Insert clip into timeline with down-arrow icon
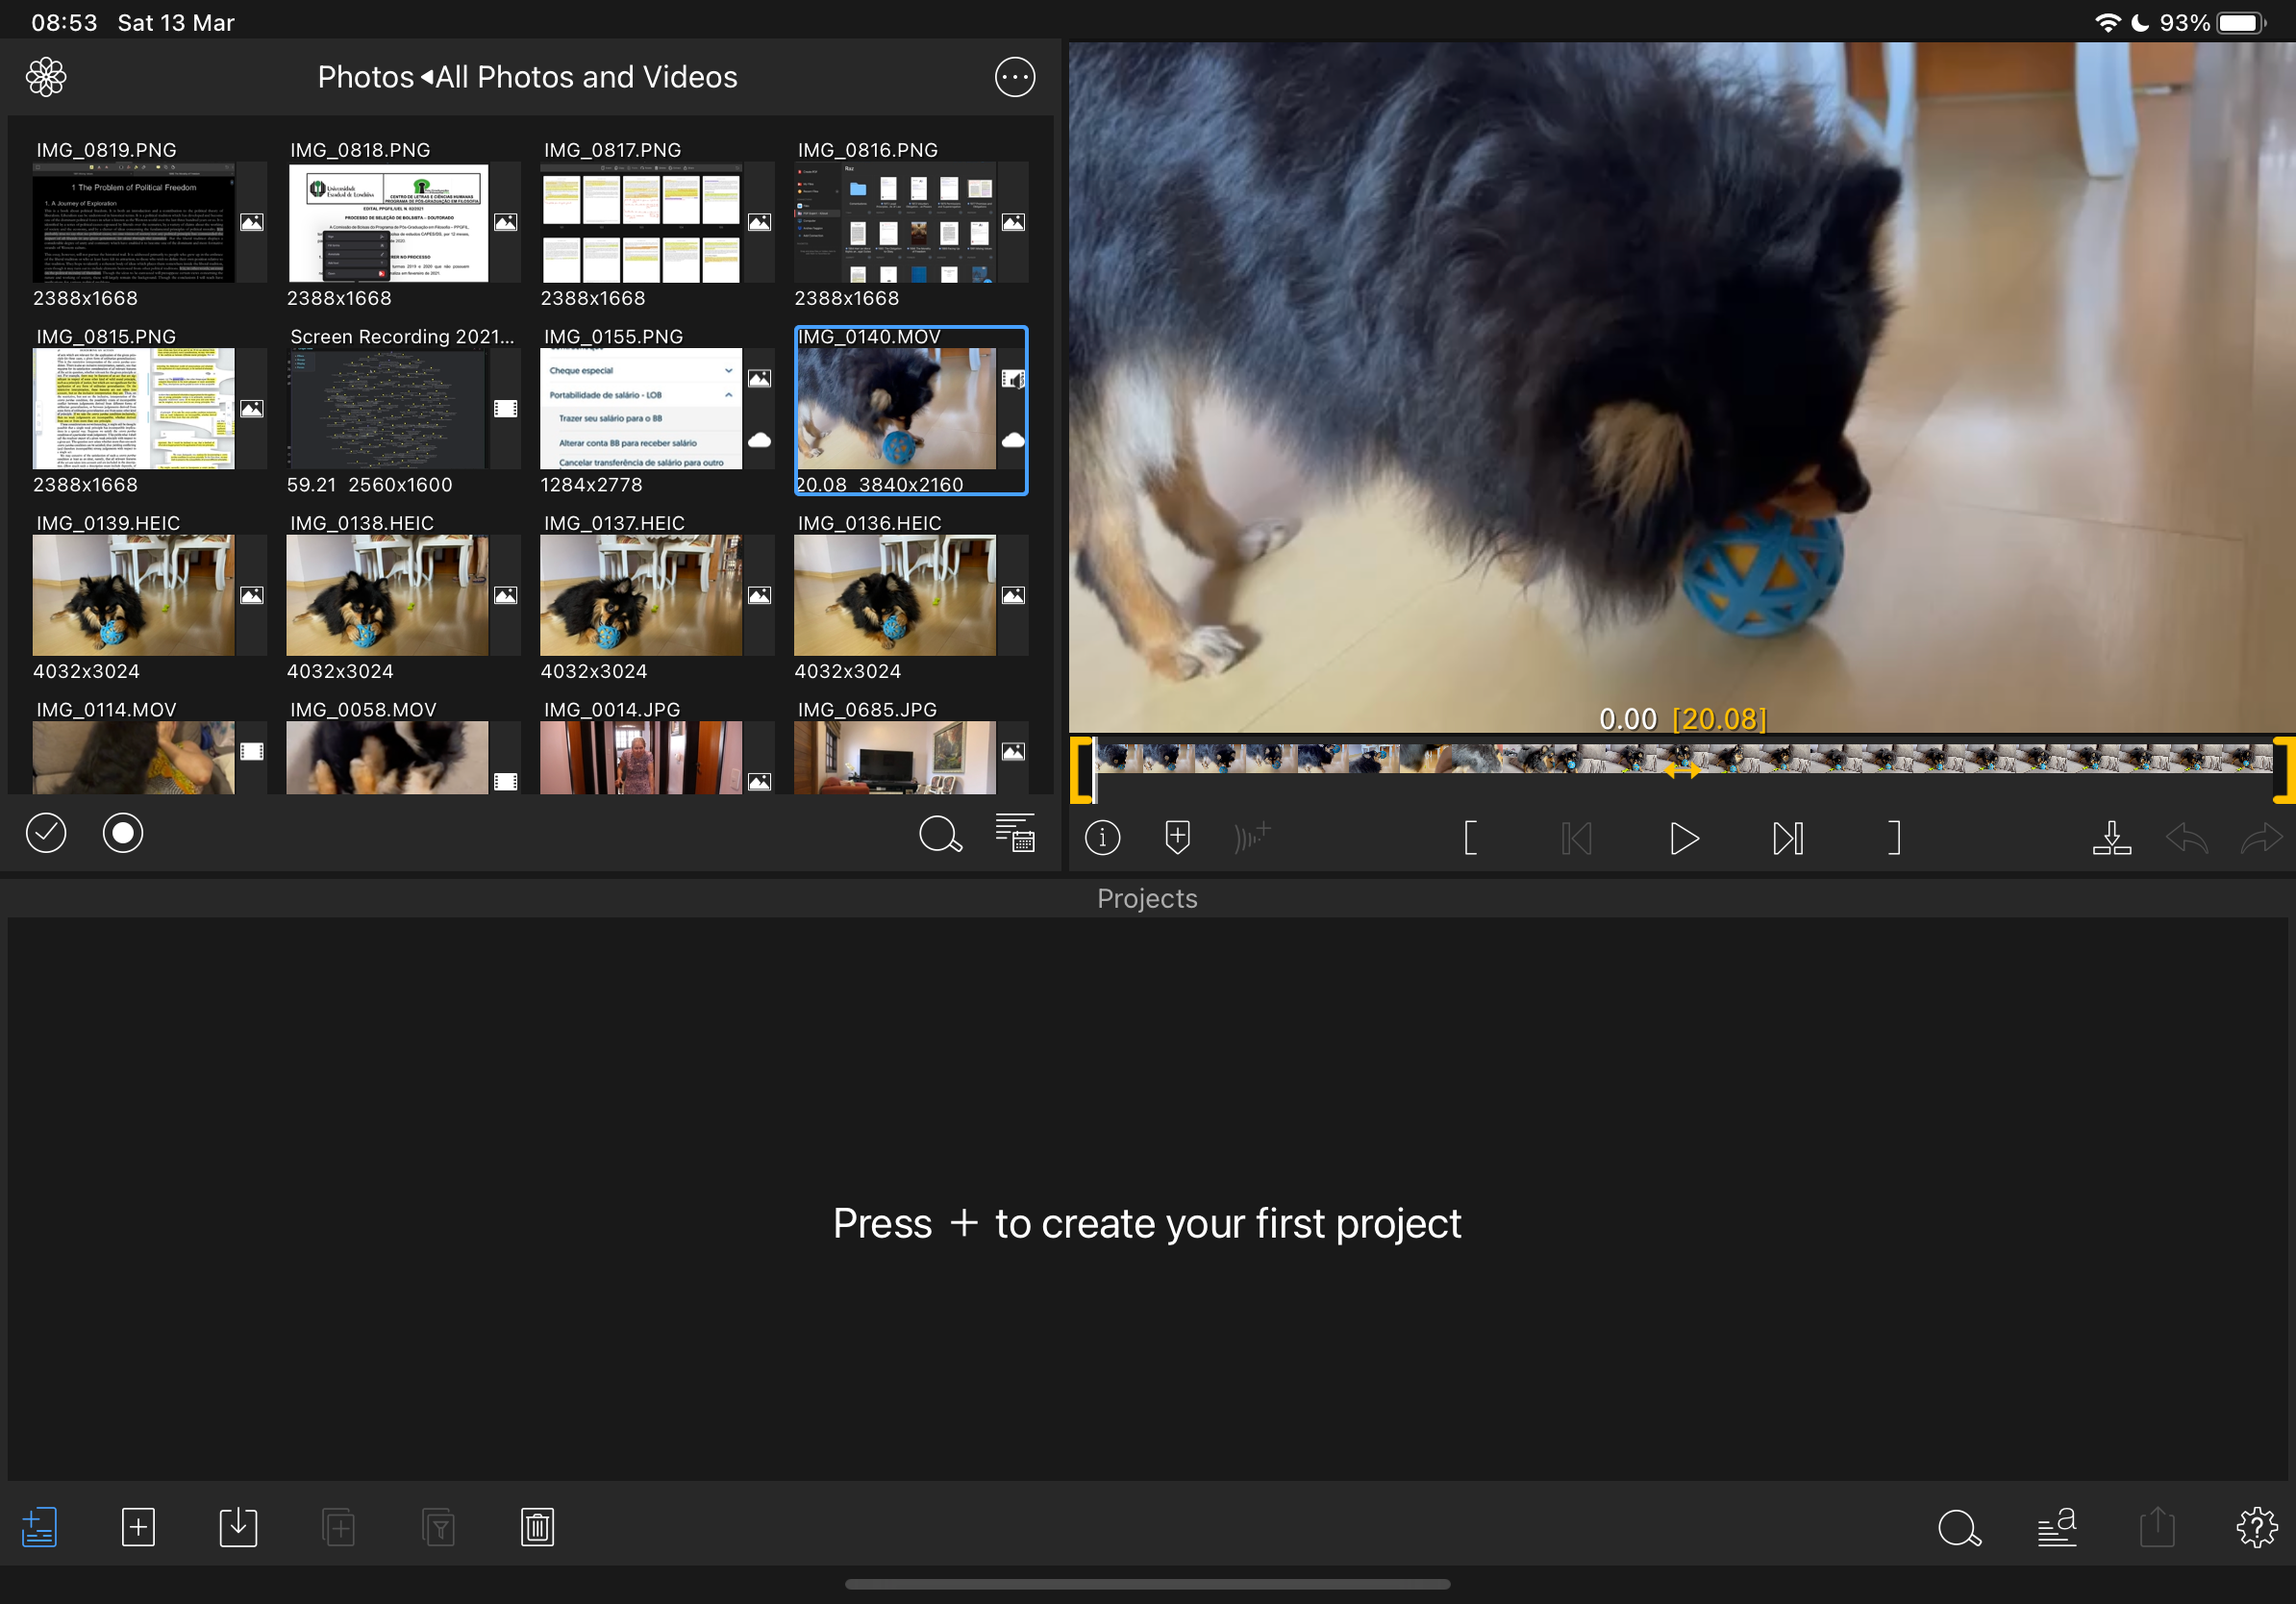Viewport: 2296px width, 1604px height. click(2111, 838)
